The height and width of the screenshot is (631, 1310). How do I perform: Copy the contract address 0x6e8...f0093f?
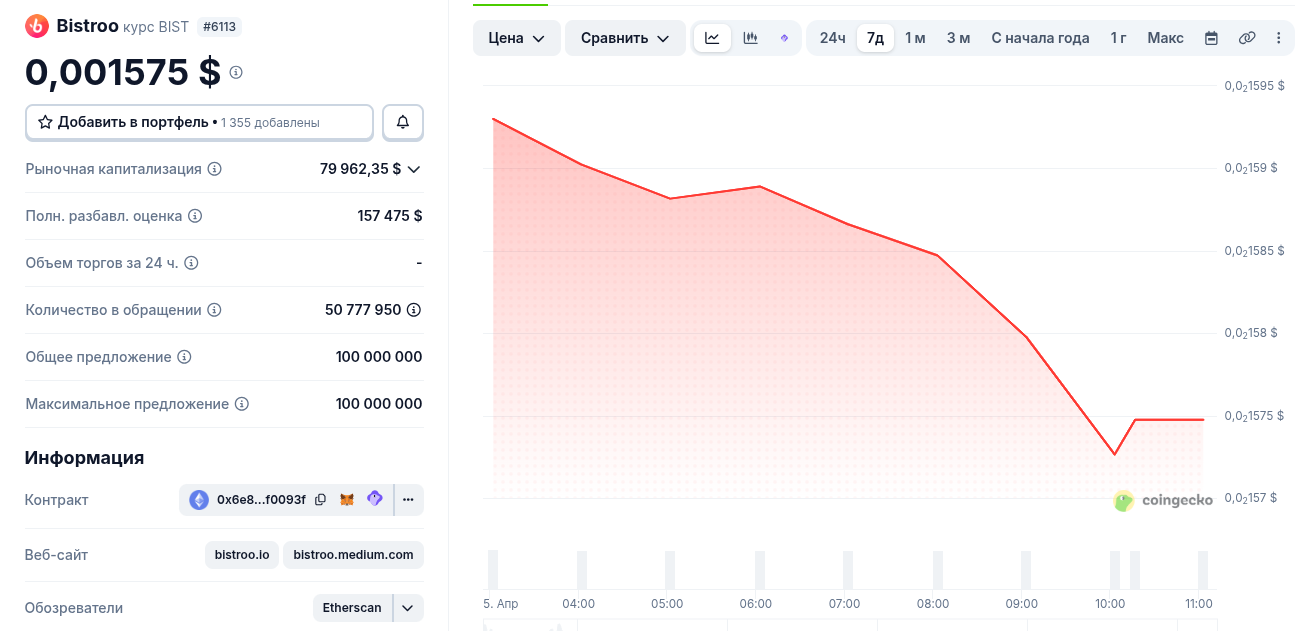pyautogui.click(x=320, y=500)
